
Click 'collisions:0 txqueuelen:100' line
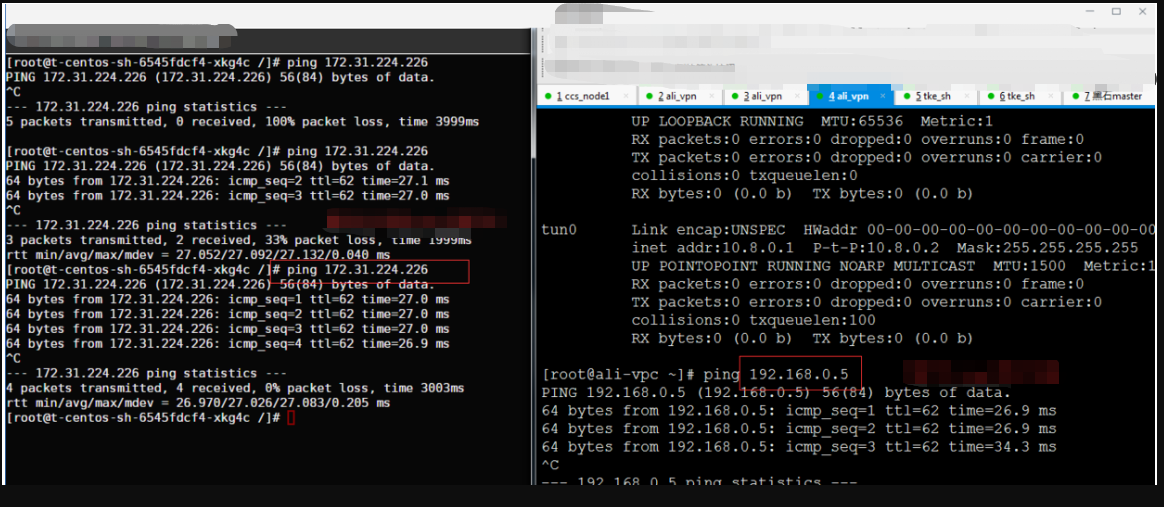click(x=753, y=320)
